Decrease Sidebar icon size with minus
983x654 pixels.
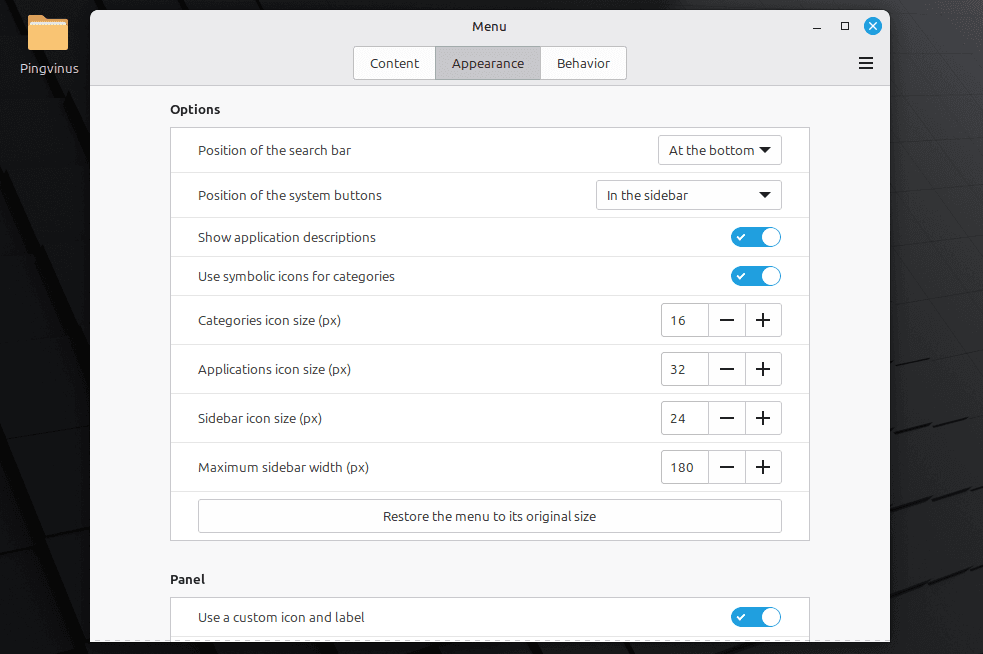[x=727, y=418]
